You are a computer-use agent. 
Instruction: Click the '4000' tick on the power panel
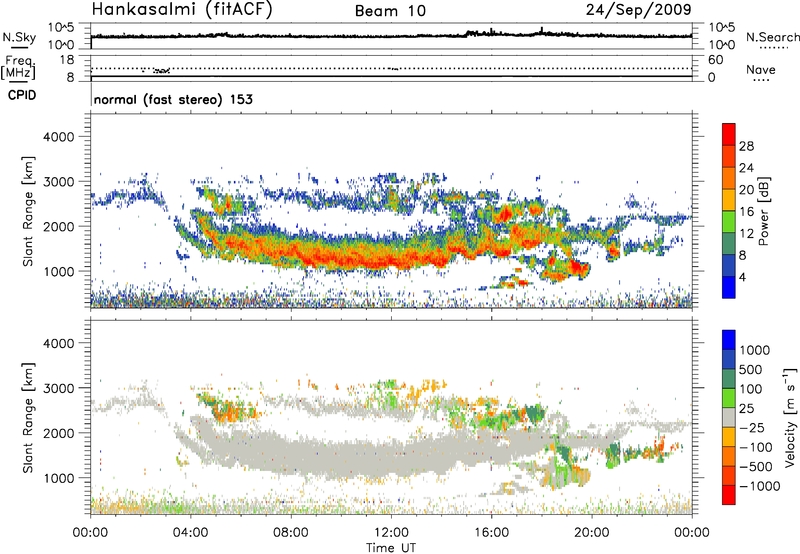pos(59,136)
